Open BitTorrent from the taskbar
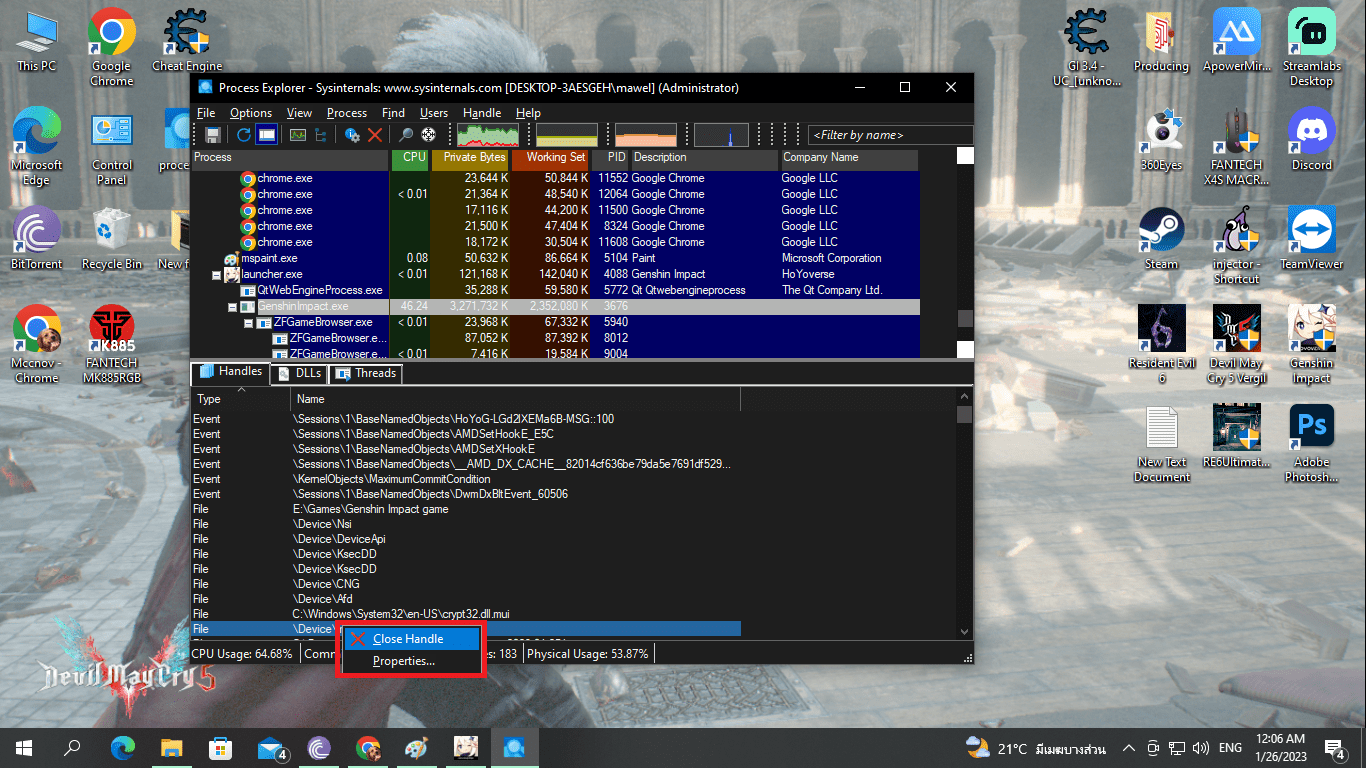Viewport: 1366px width, 768px height. point(319,748)
